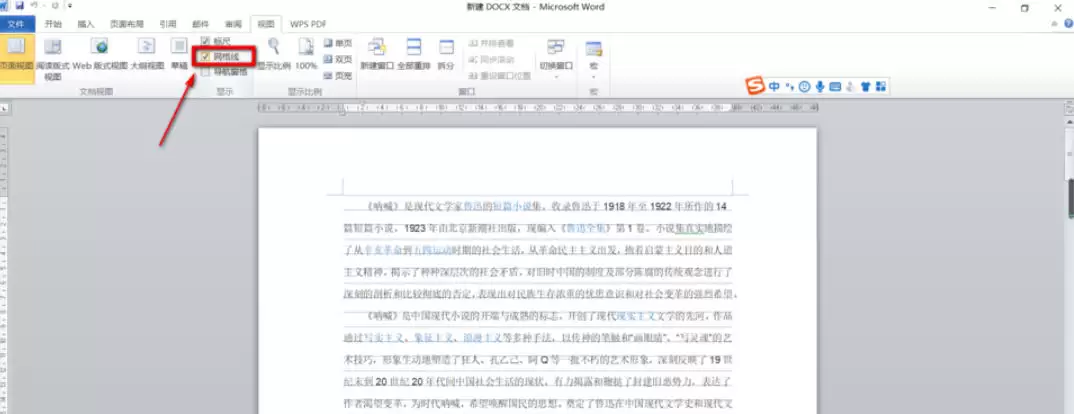Image resolution: width=1074 pixels, height=414 pixels.
Task: Click Synchronous Scrolling (同步滚动)
Action: 490,59
